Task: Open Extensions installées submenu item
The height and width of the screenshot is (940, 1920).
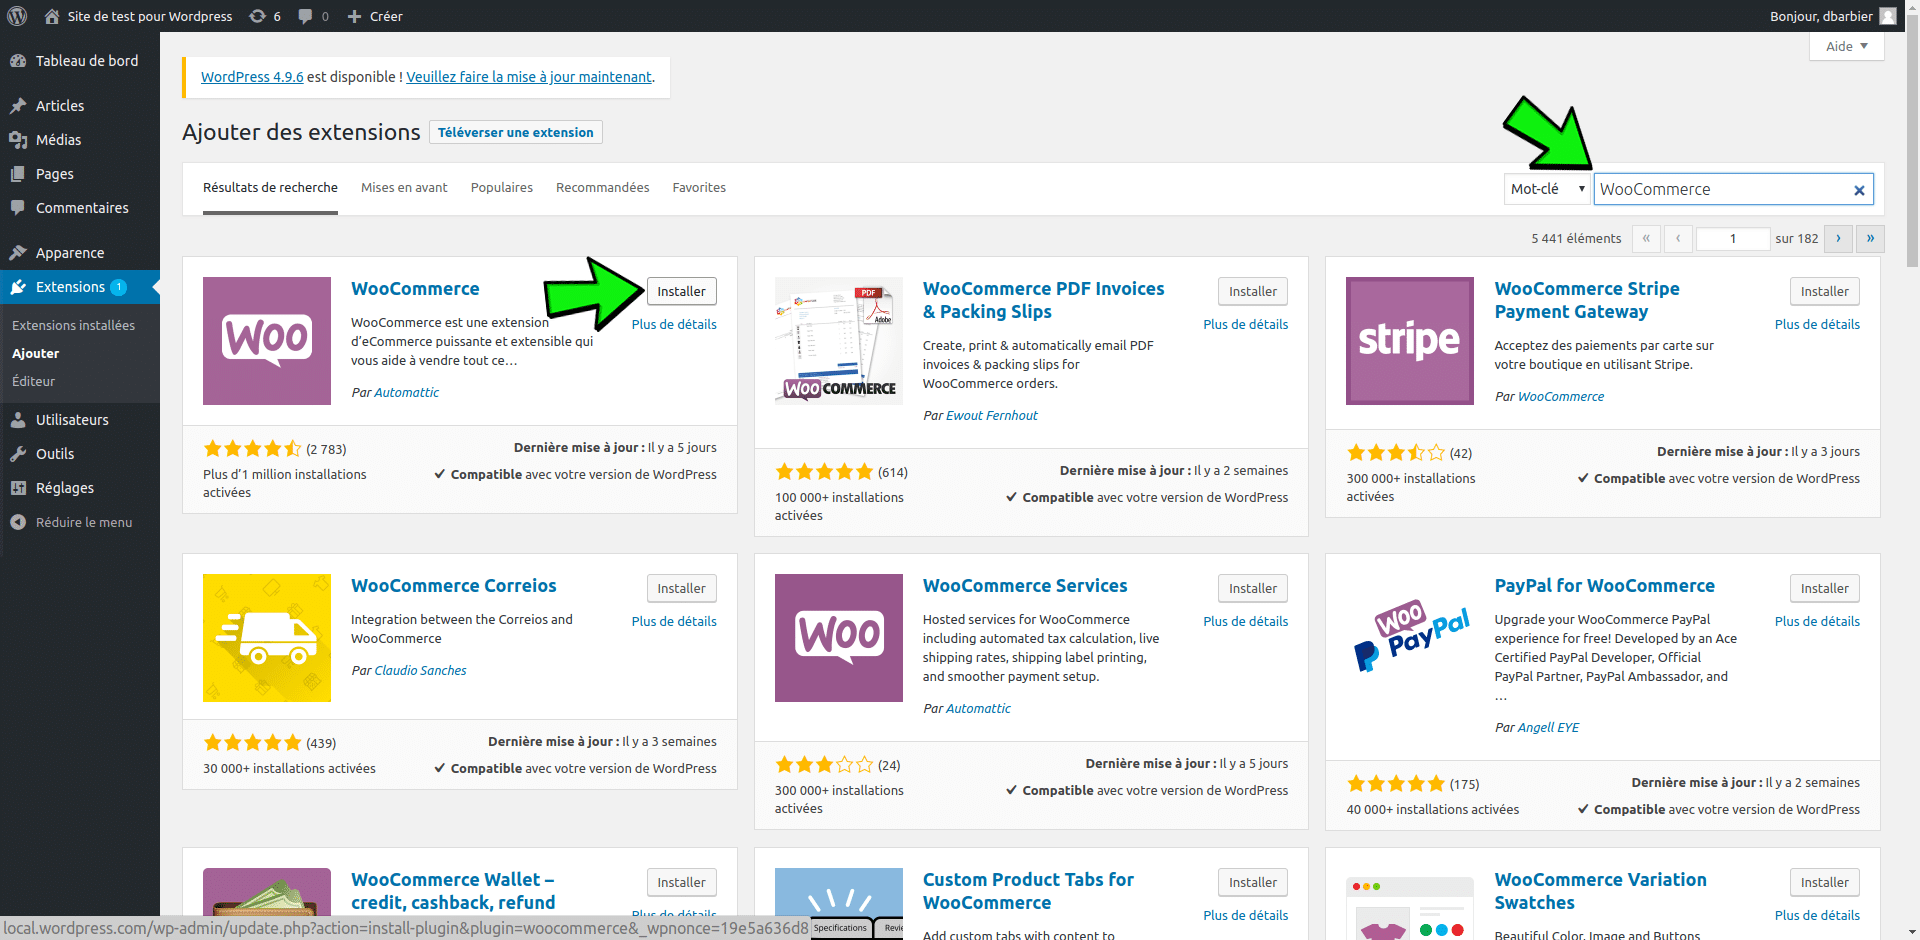Action: (x=73, y=326)
